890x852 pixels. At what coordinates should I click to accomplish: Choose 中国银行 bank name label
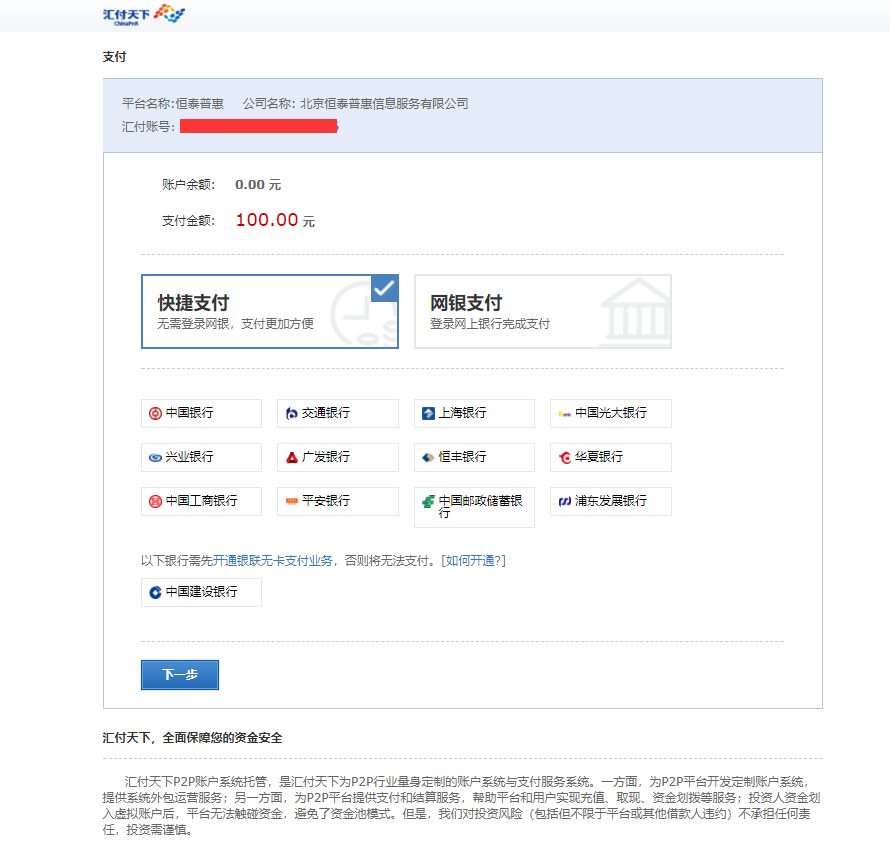point(190,413)
